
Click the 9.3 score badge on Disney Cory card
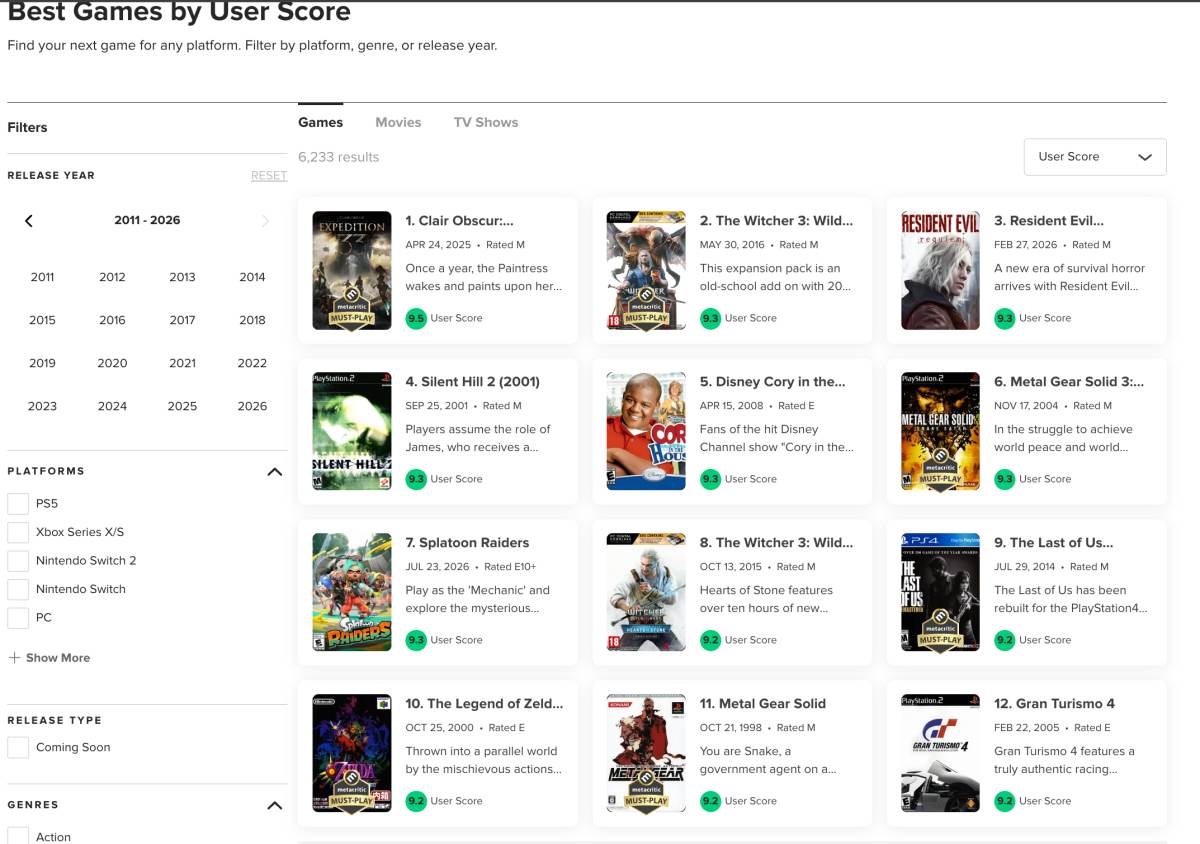710,479
